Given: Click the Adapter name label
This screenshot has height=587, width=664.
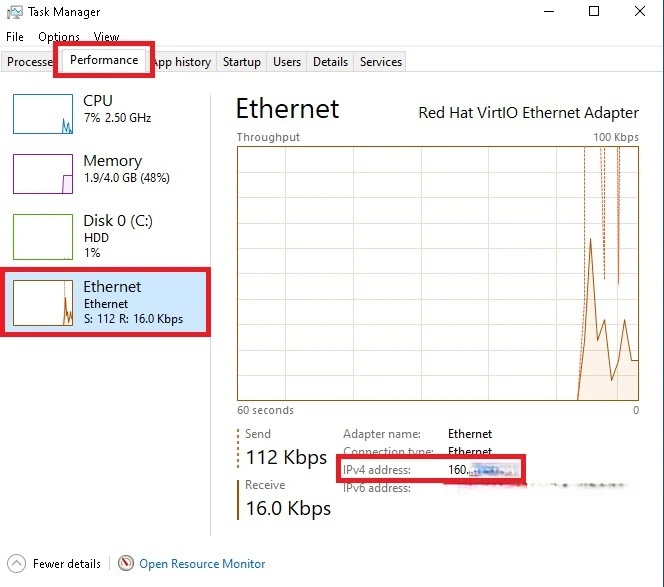Looking at the screenshot, I should coord(382,434).
